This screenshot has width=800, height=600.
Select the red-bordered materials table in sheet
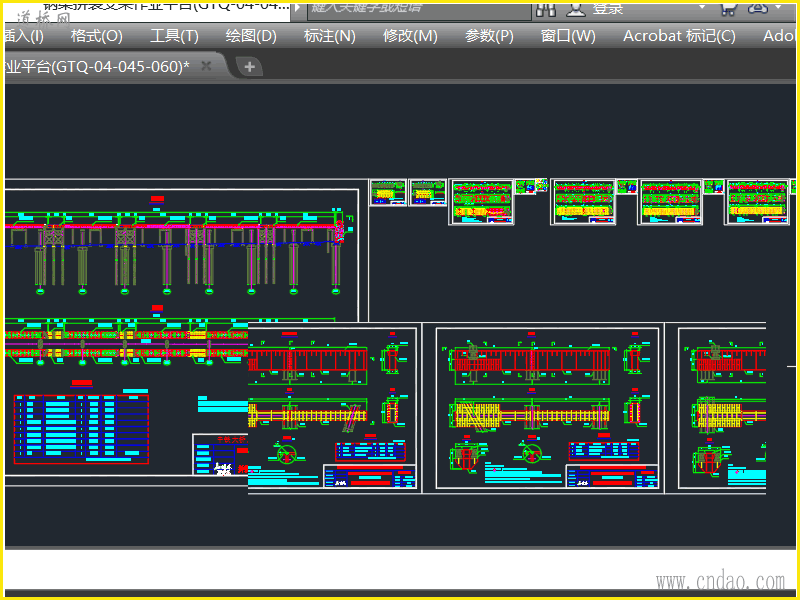(x=82, y=429)
